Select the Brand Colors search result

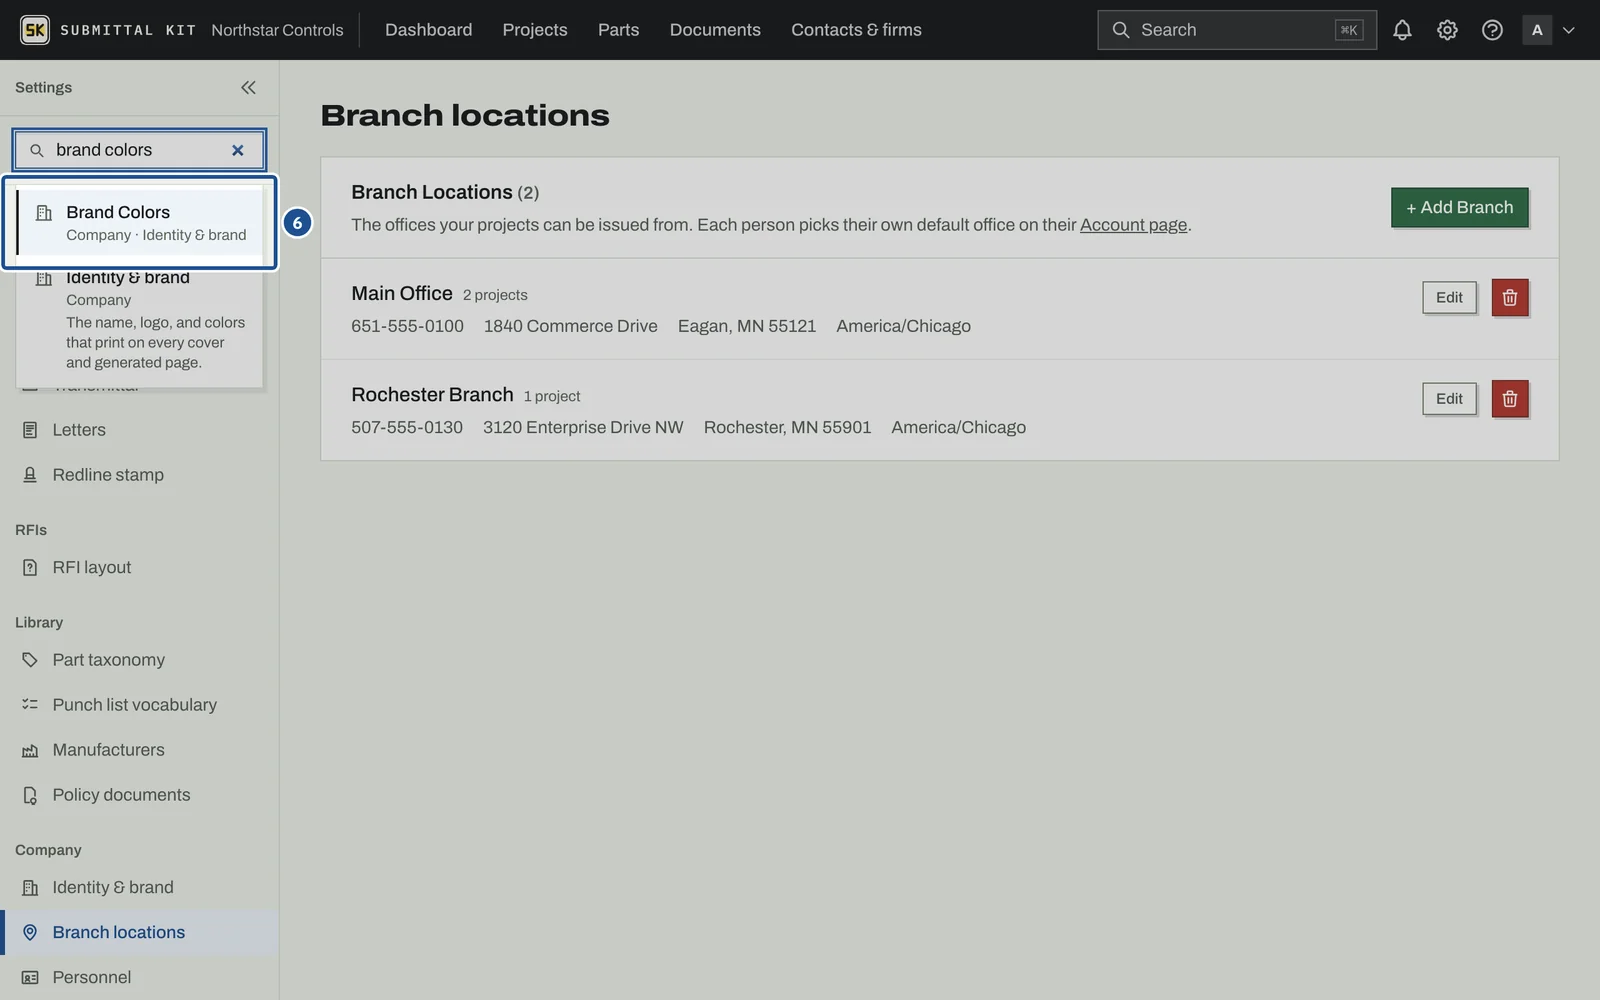point(140,223)
